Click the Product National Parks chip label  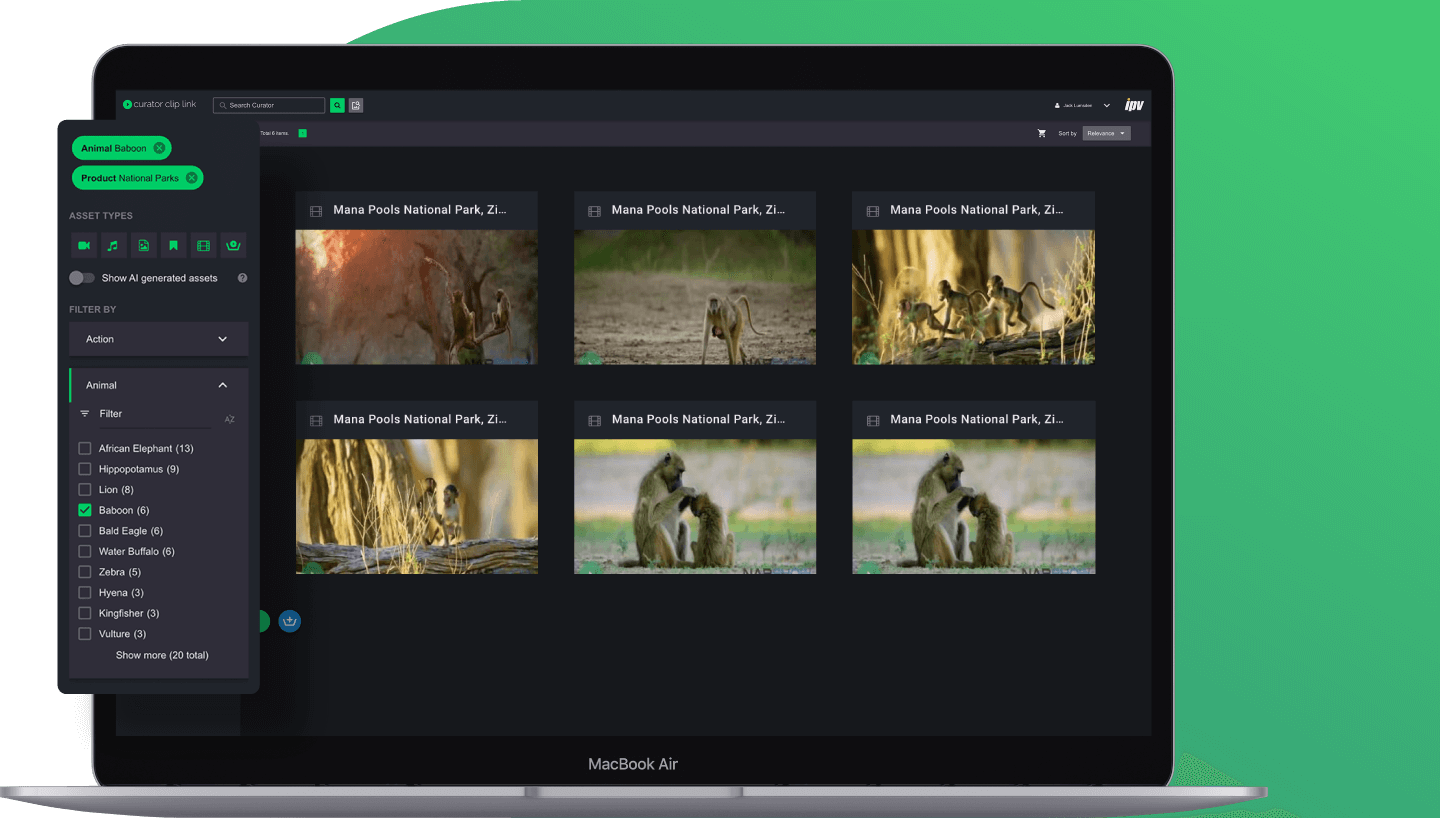pos(130,178)
